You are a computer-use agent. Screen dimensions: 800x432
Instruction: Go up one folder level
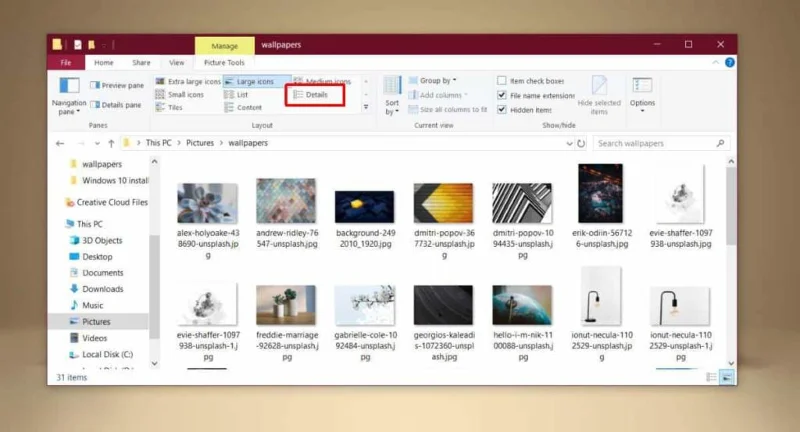(x=111, y=143)
